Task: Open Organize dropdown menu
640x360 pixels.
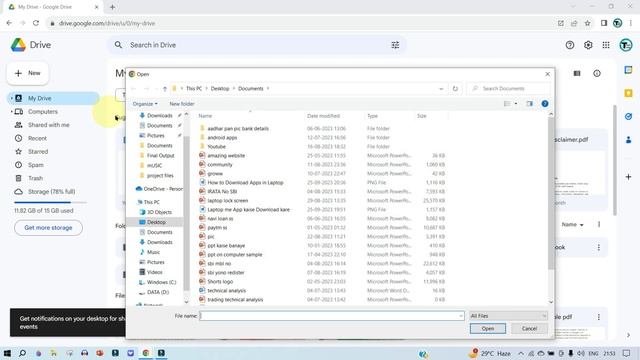Action: 145,104
